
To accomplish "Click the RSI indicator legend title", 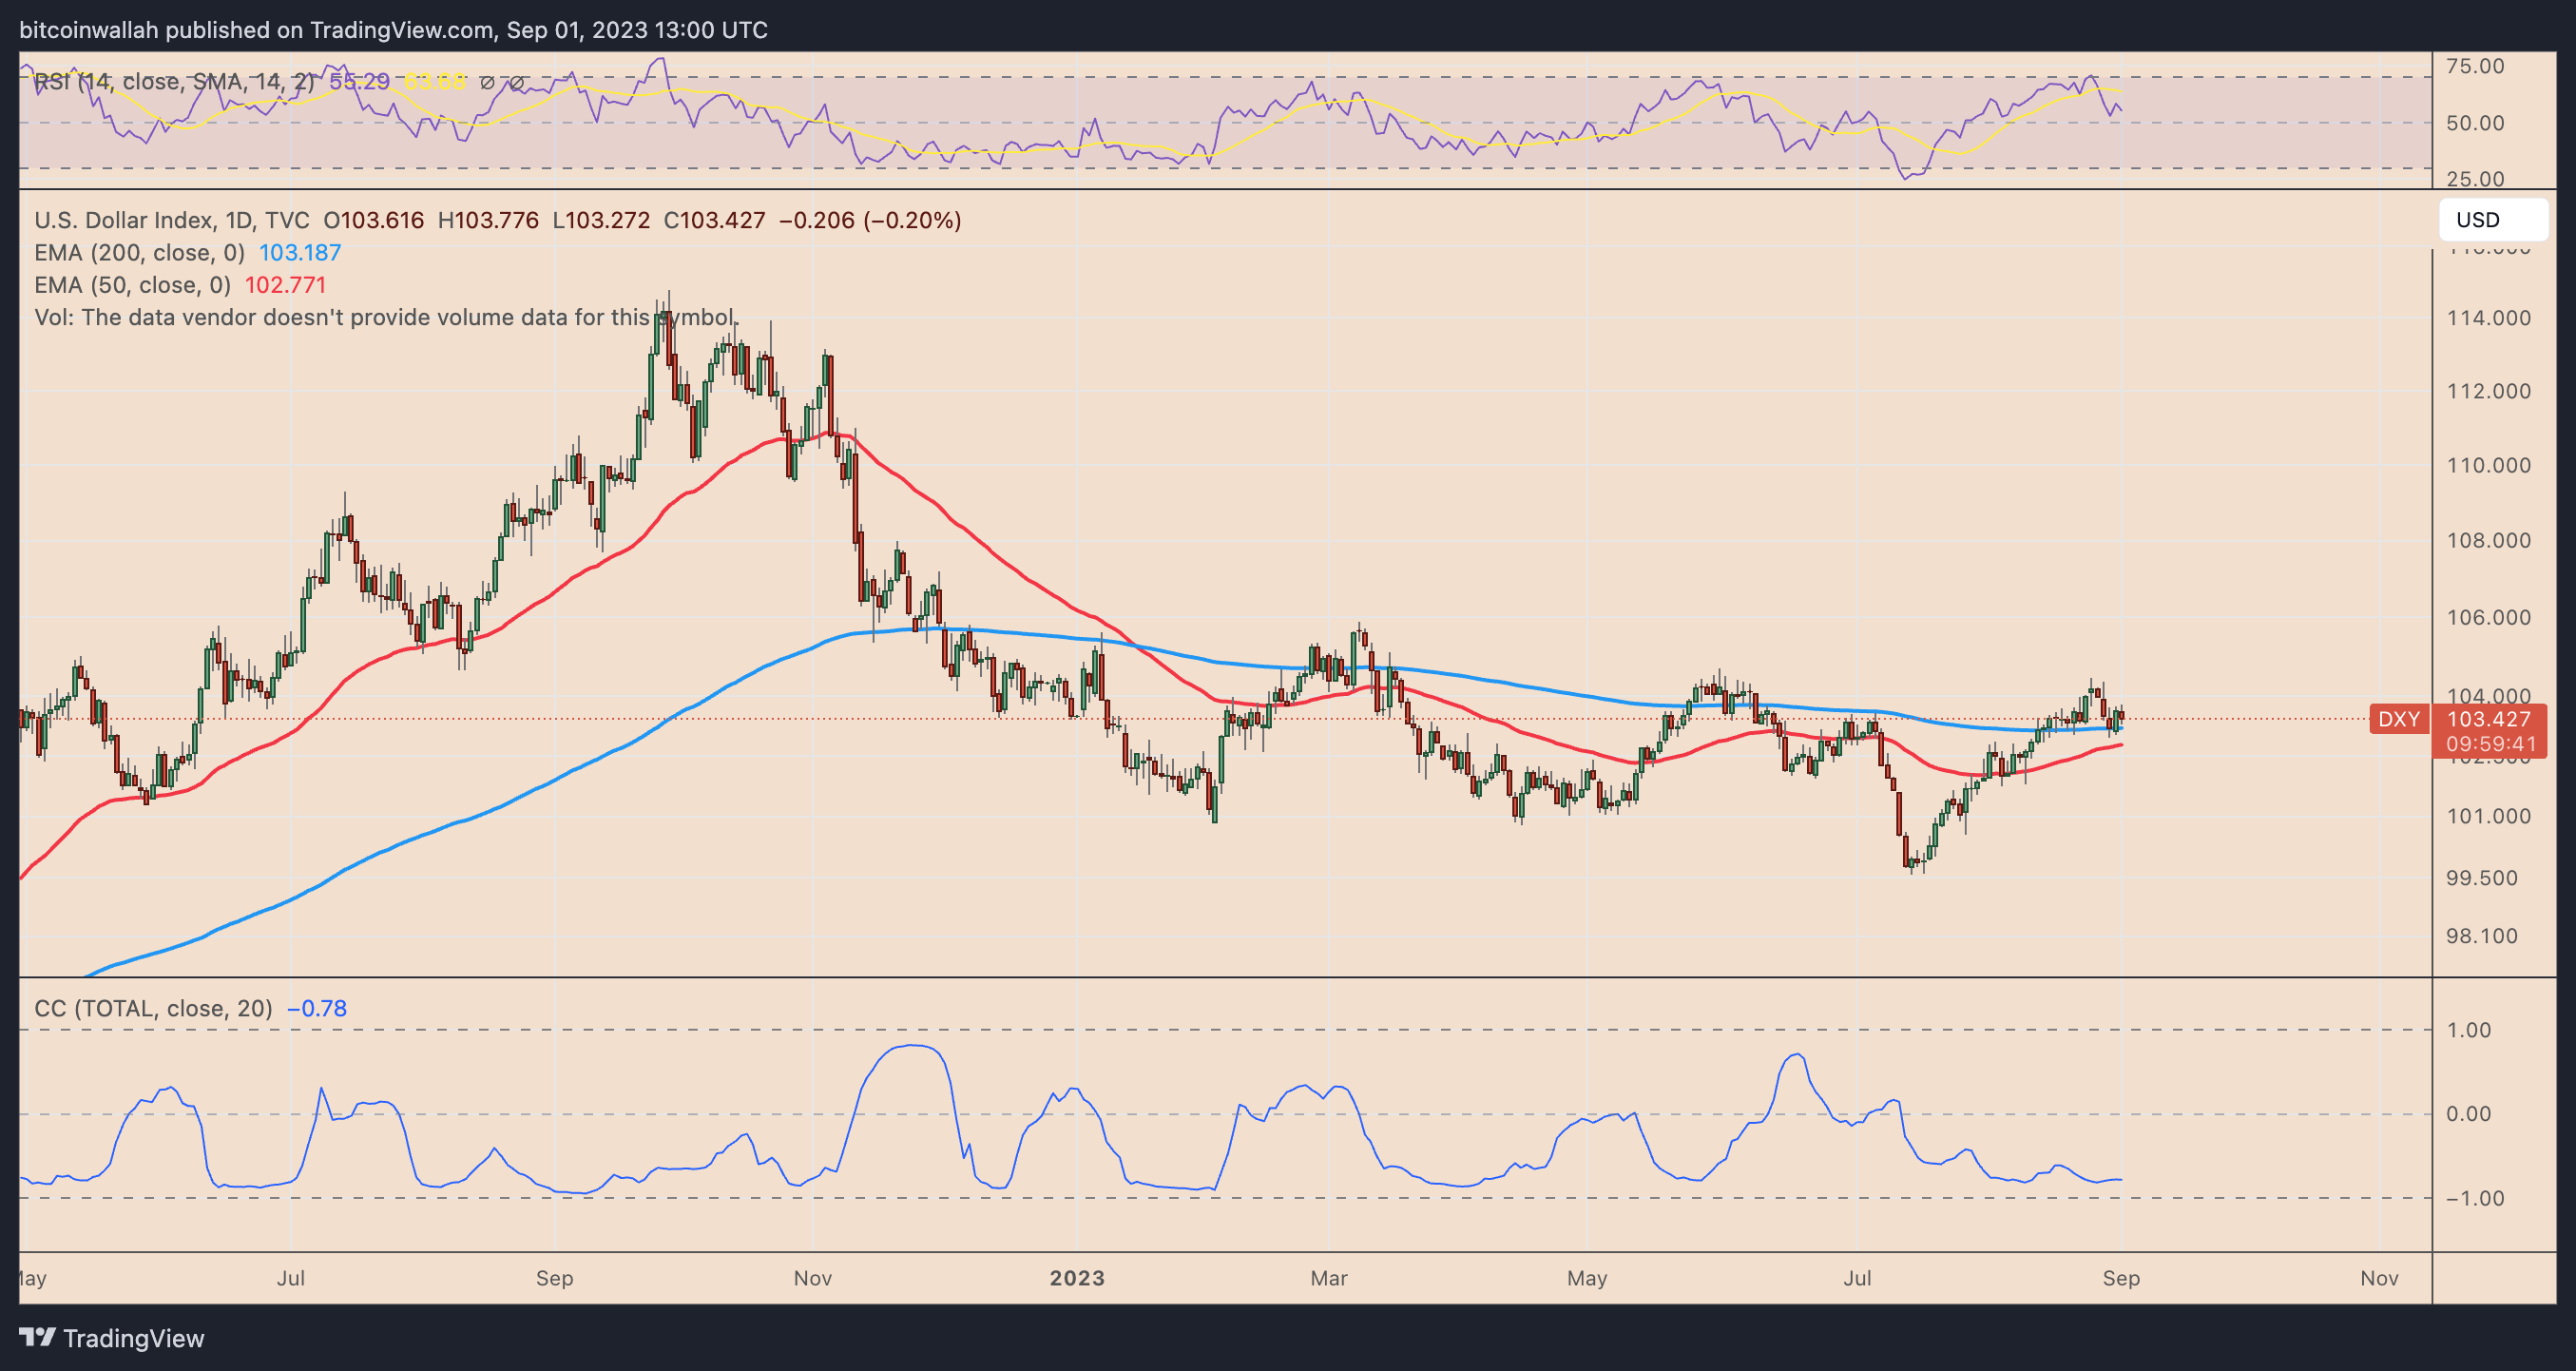I will (173, 82).
